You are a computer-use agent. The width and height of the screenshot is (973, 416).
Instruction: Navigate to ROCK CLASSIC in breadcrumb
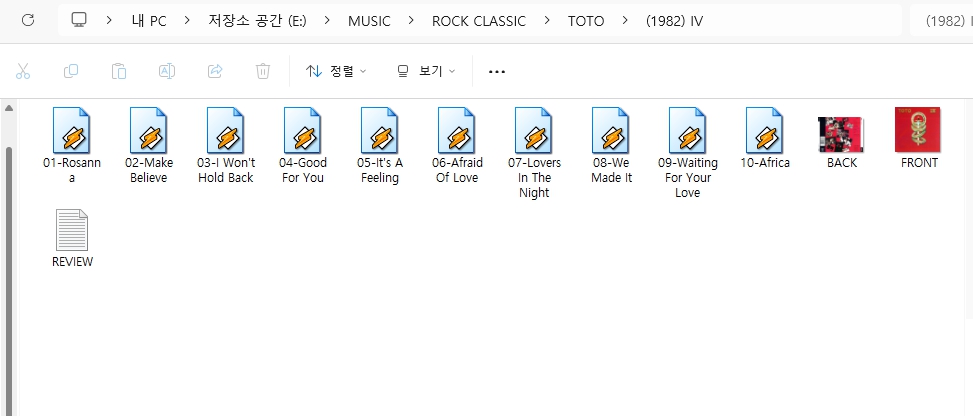pyautogui.click(x=478, y=21)
